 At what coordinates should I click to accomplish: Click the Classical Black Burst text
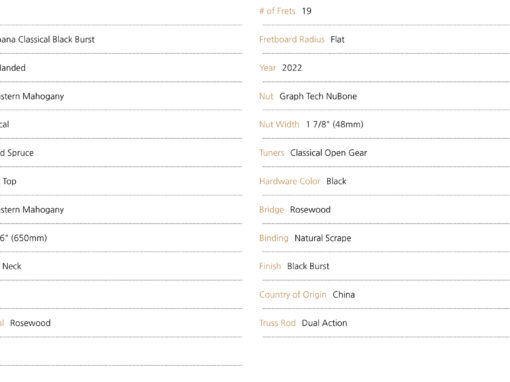(x=56, y=40)
